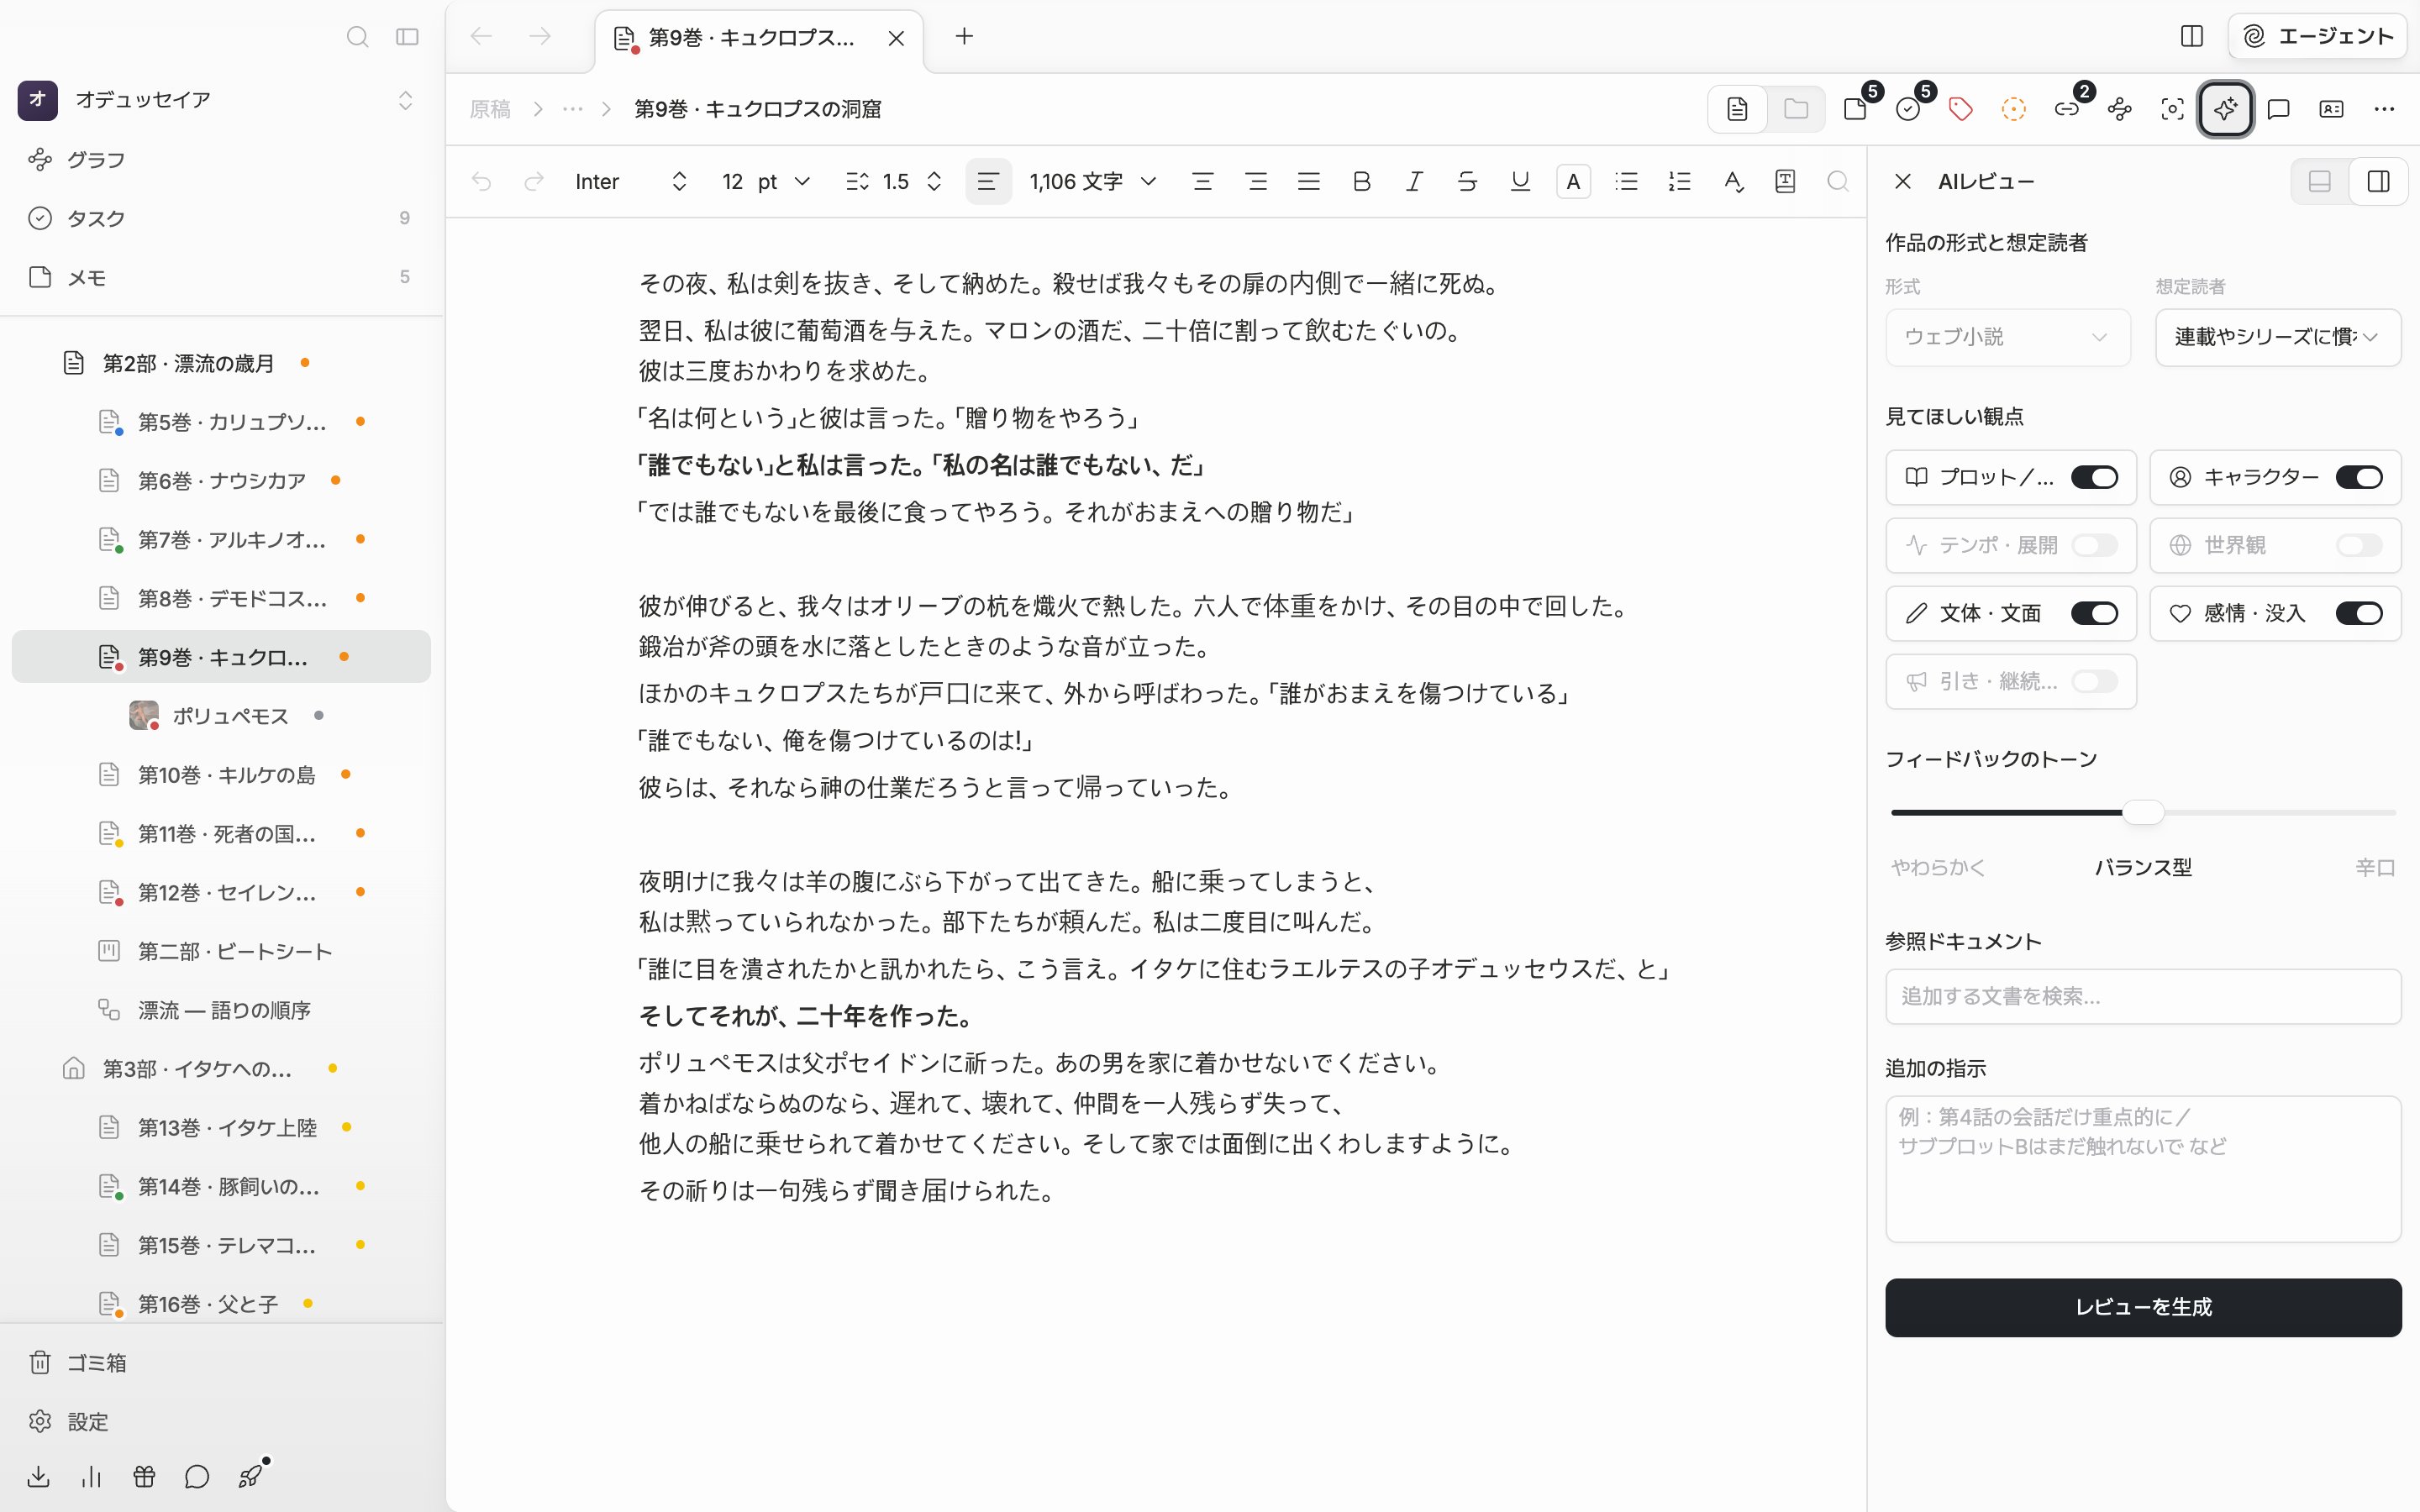
Task: Set tone to やわらかく label
Action: (1938, 867)
